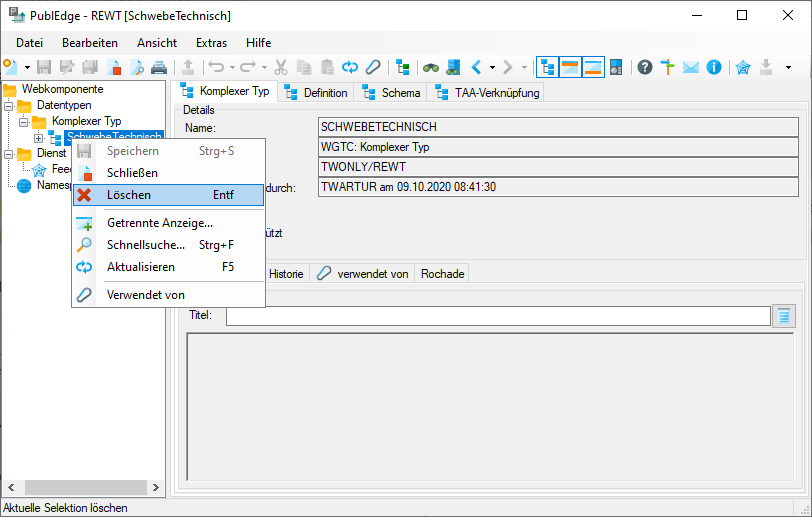Click the blue info circle icon
Viewport: 812px width, 517px height.
pyautogui.click(x=714, y=67)
